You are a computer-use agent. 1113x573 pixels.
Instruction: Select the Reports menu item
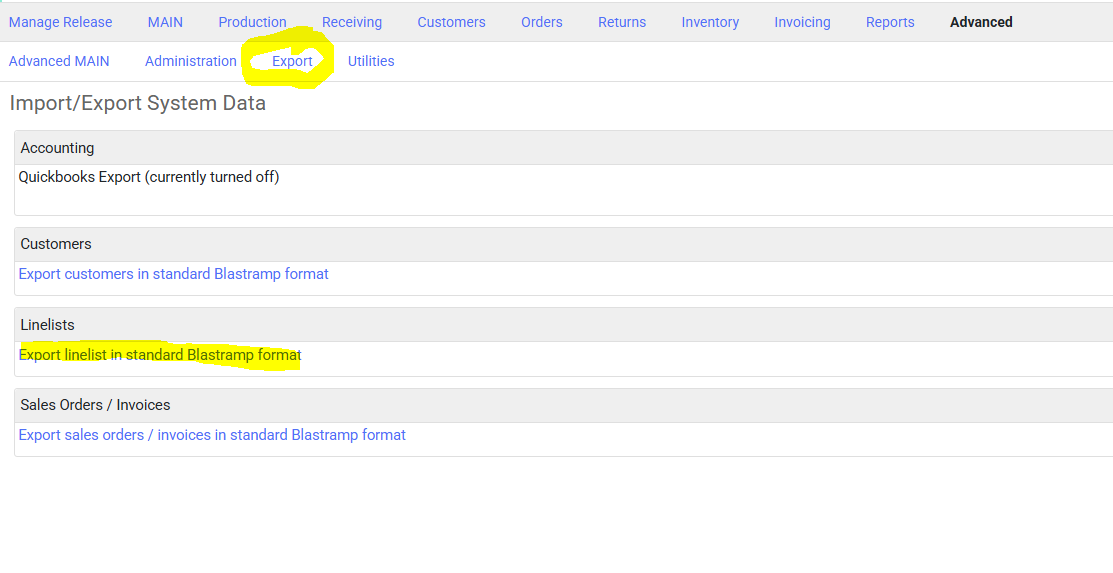(890, 22)
